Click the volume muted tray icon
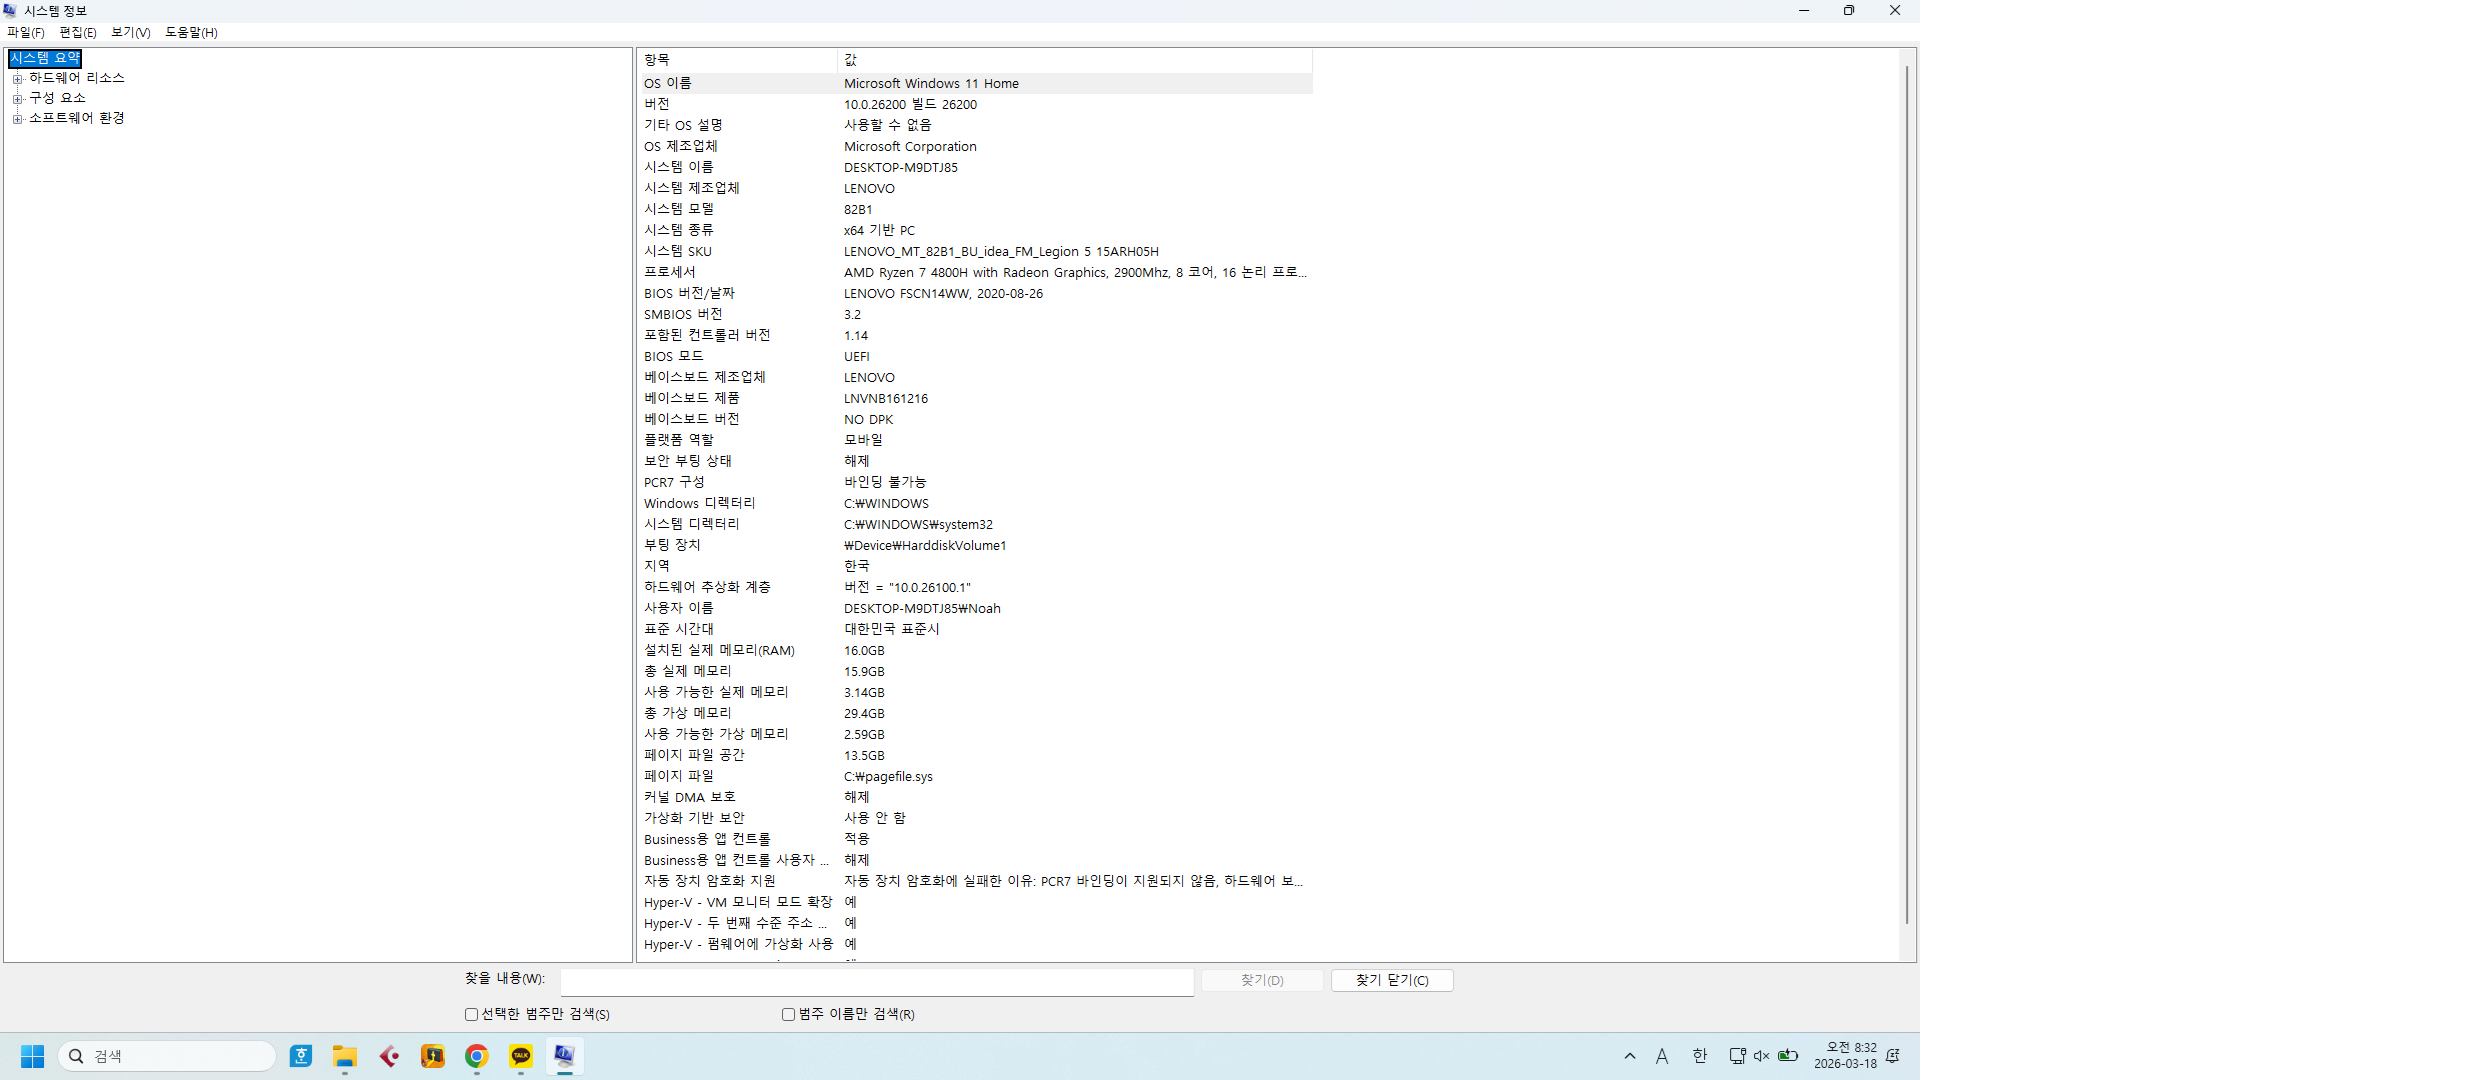The image size is (2480, 1080). click(1762, 1056)
